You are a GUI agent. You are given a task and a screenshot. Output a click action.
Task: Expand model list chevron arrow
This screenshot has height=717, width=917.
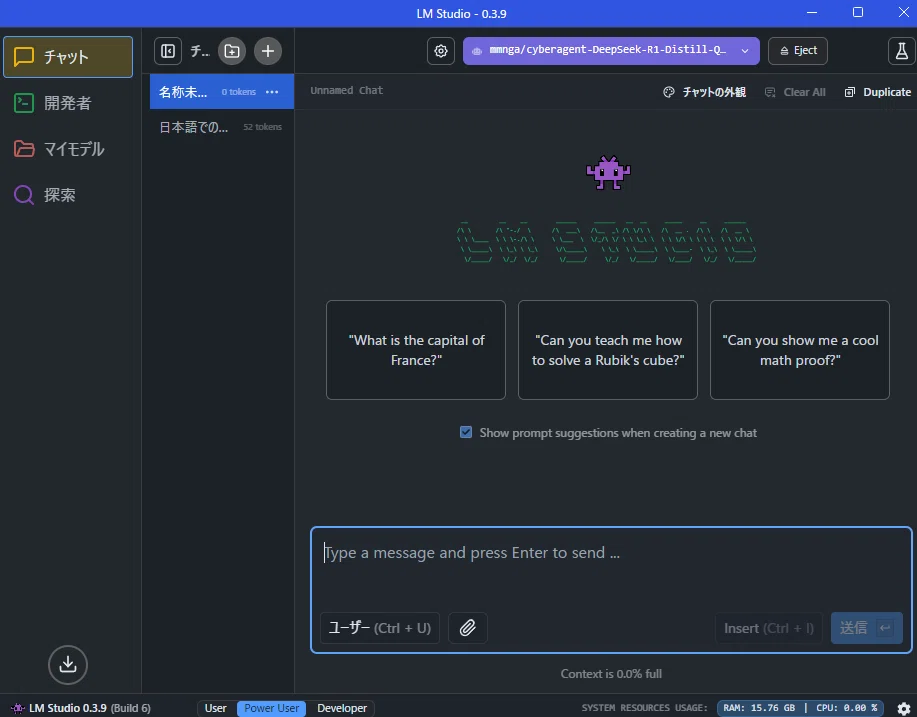(744, 51)
